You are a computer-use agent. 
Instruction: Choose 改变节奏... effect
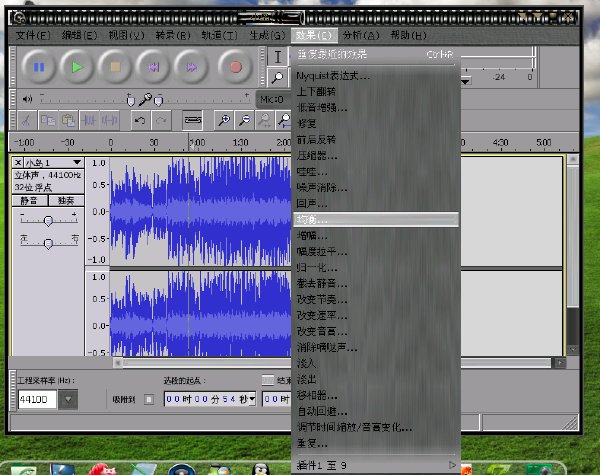pyautogui.click(x=376, y=300)
